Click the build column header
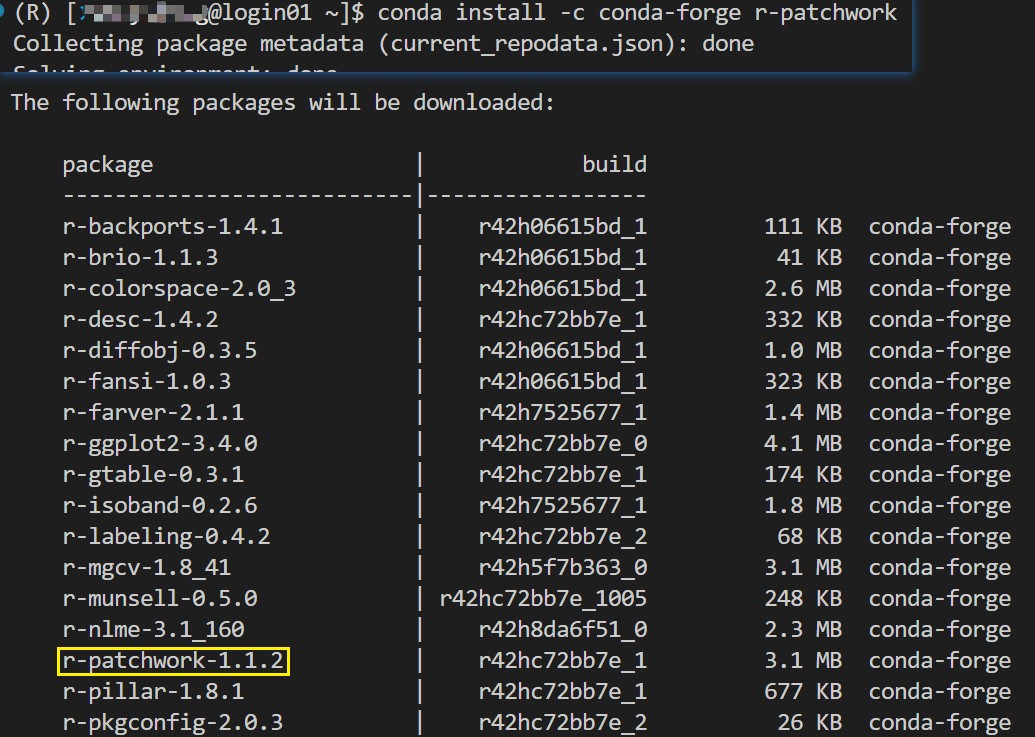Image resolution: width=1035 pixels, height=737 pixels. coord(615,164)
